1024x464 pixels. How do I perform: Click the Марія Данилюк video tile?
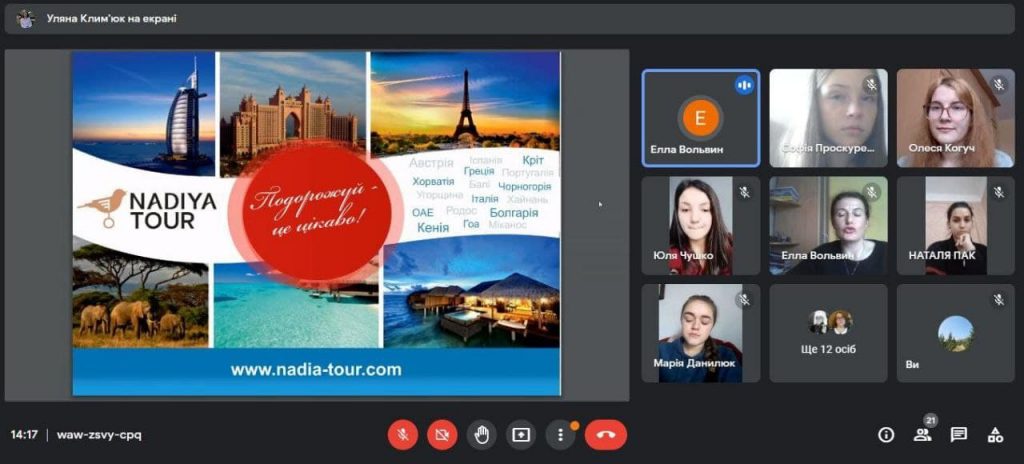click(x=700, y=333)
